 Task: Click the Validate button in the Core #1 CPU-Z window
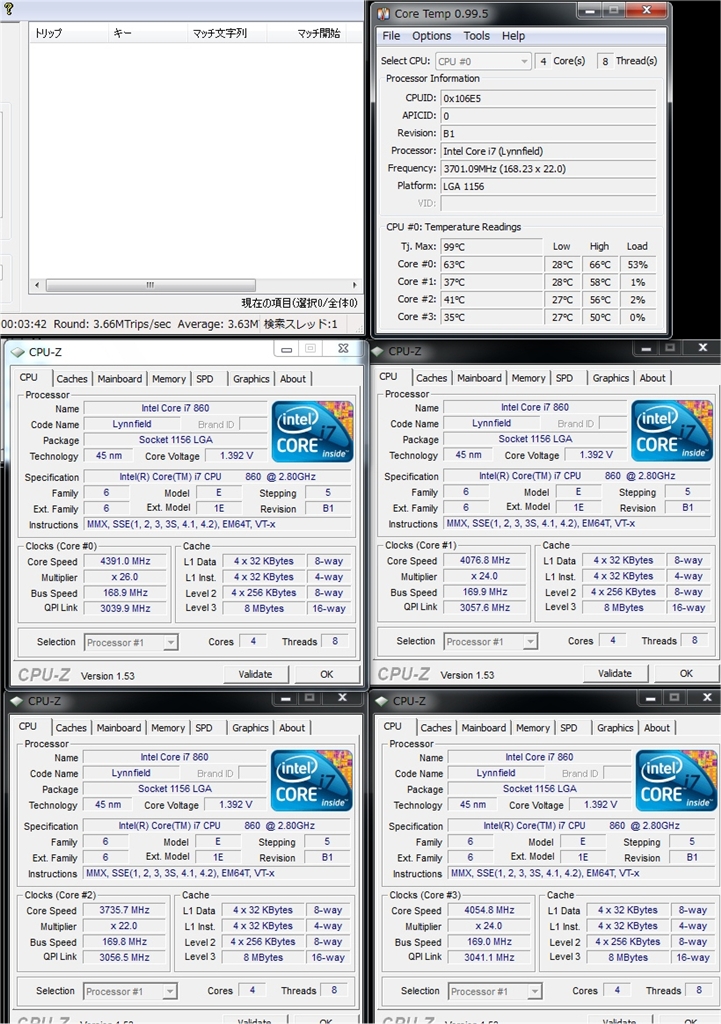(615, 673)
